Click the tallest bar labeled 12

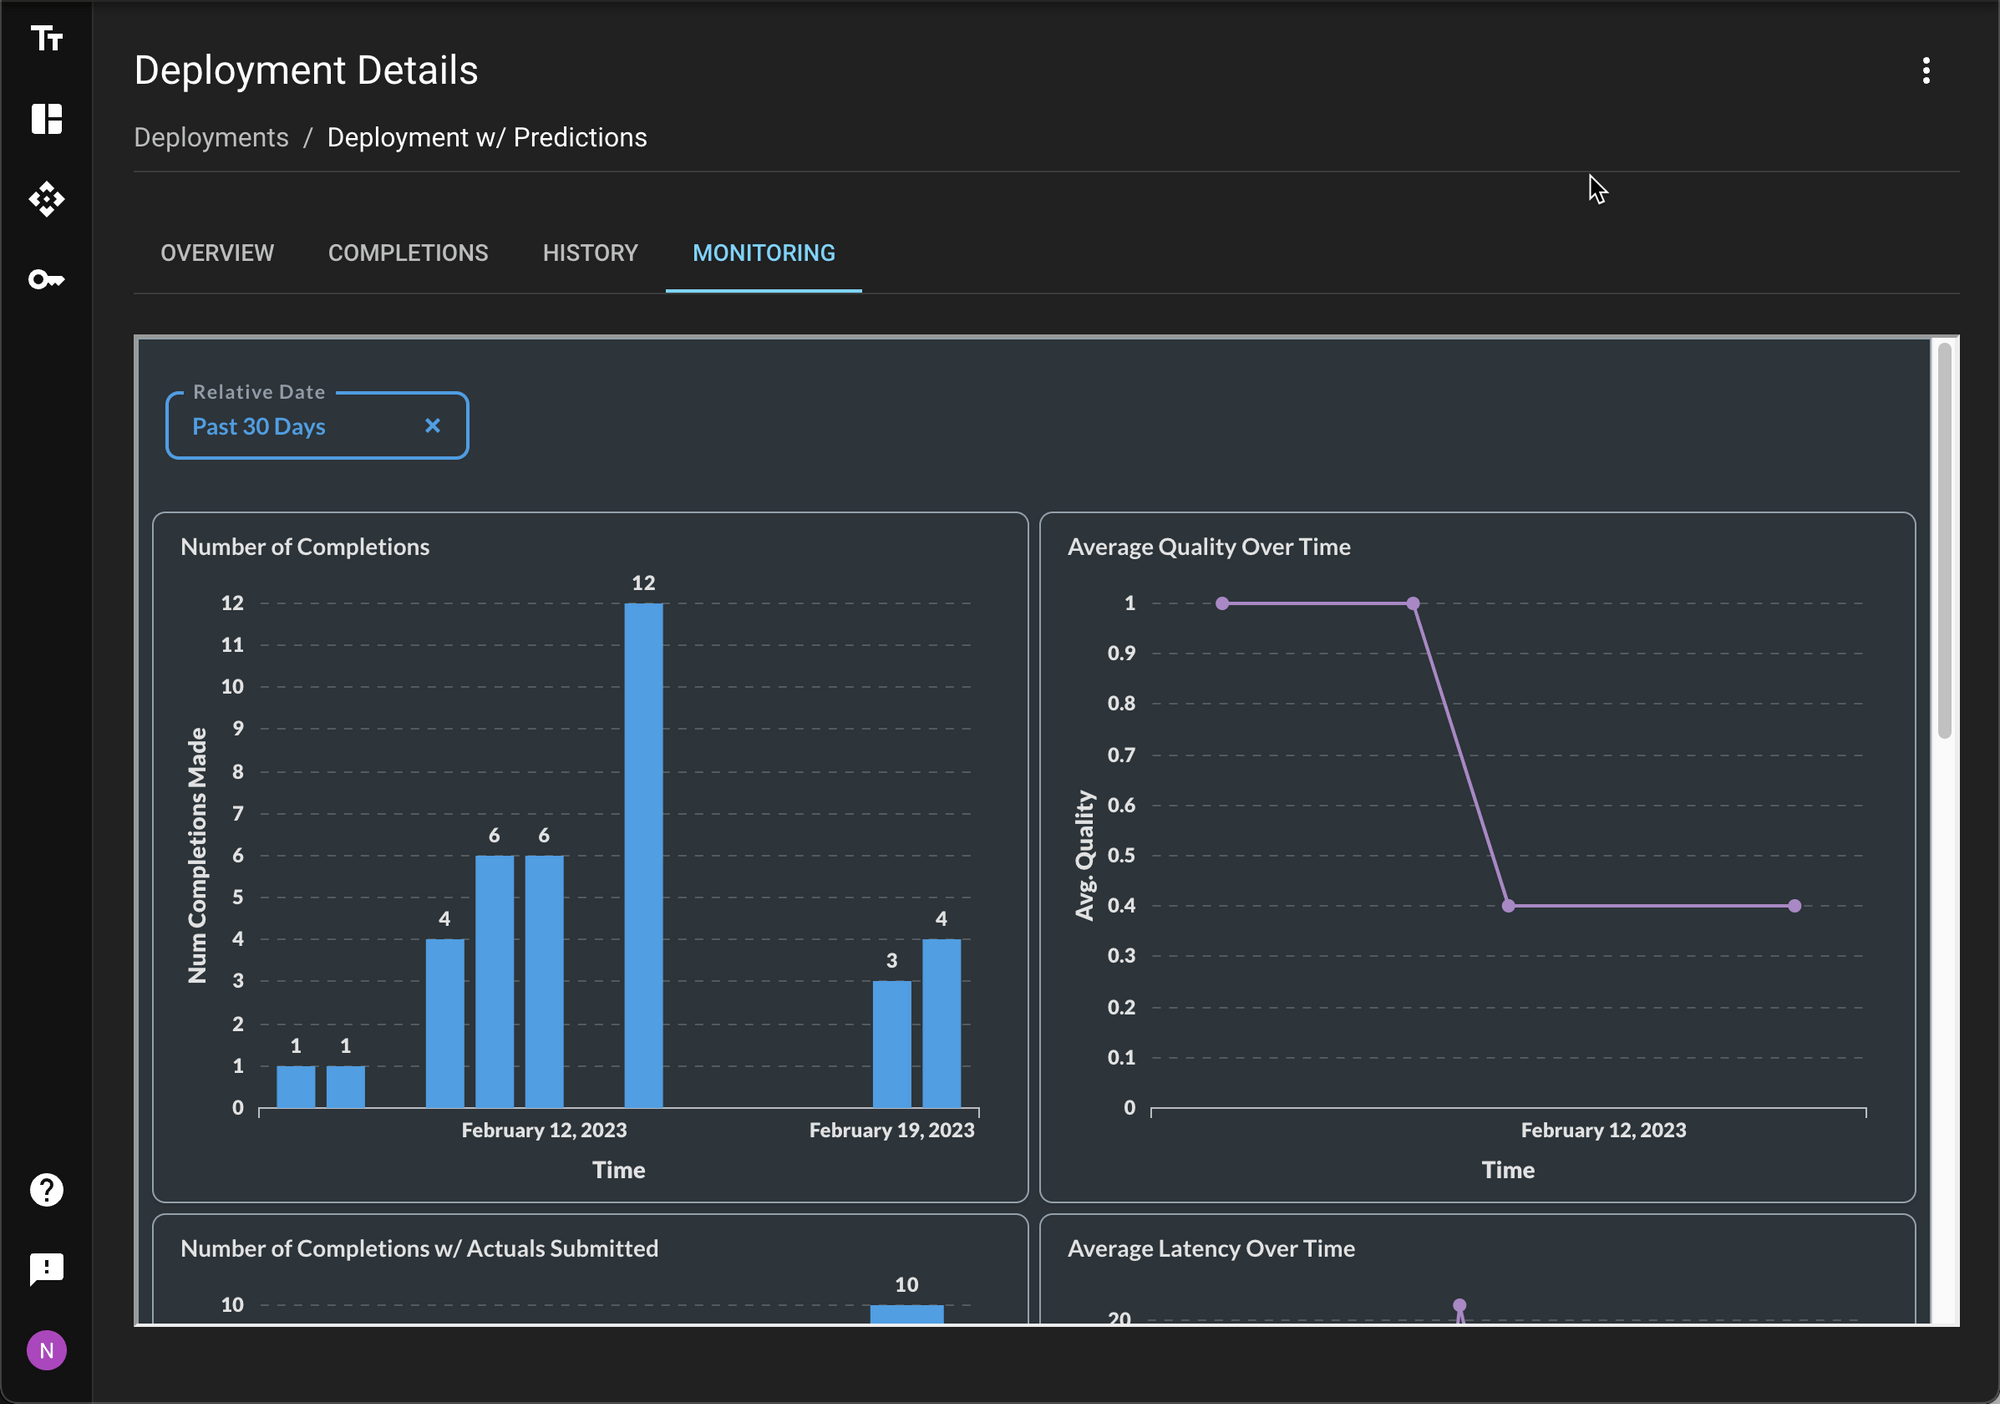[x=643, y=855]
